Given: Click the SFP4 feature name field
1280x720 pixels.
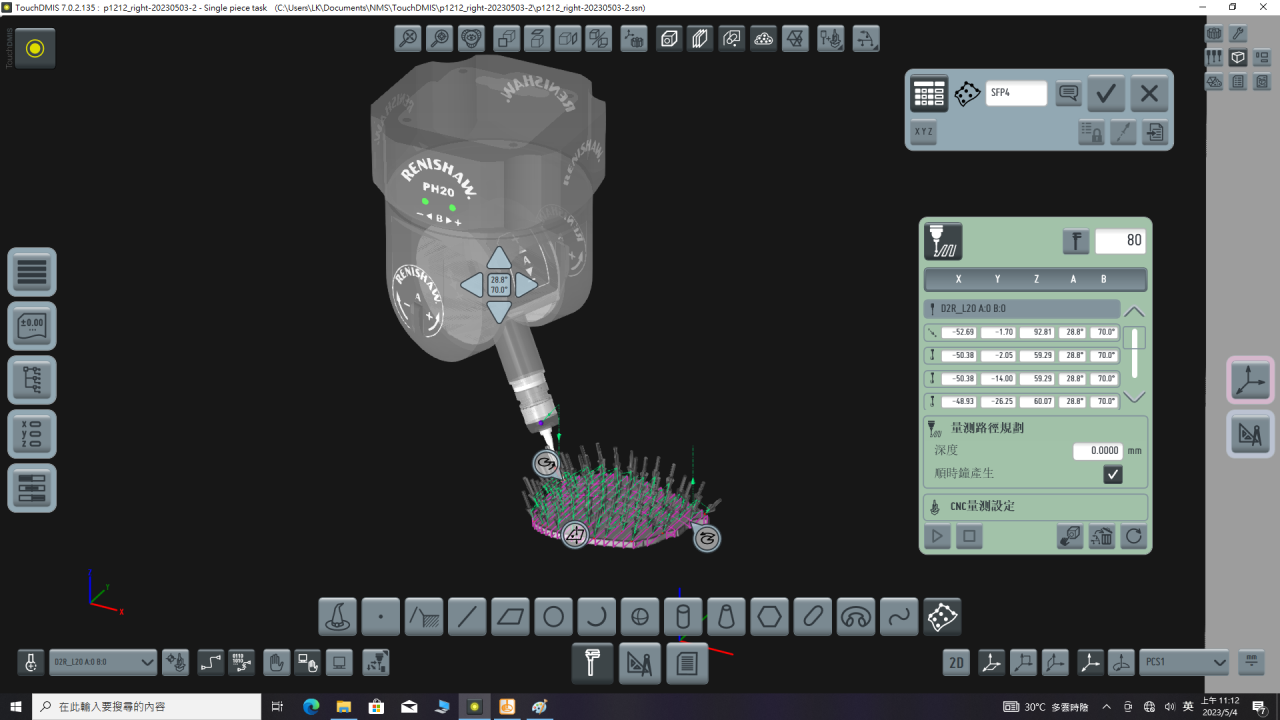Looking at the screenshot, I should tap(1016, 93).
